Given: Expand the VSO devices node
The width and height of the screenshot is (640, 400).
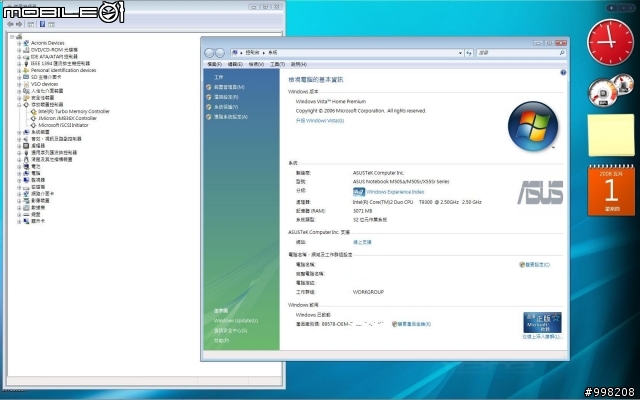Looking at the screenshot, I should click(19, 84).
